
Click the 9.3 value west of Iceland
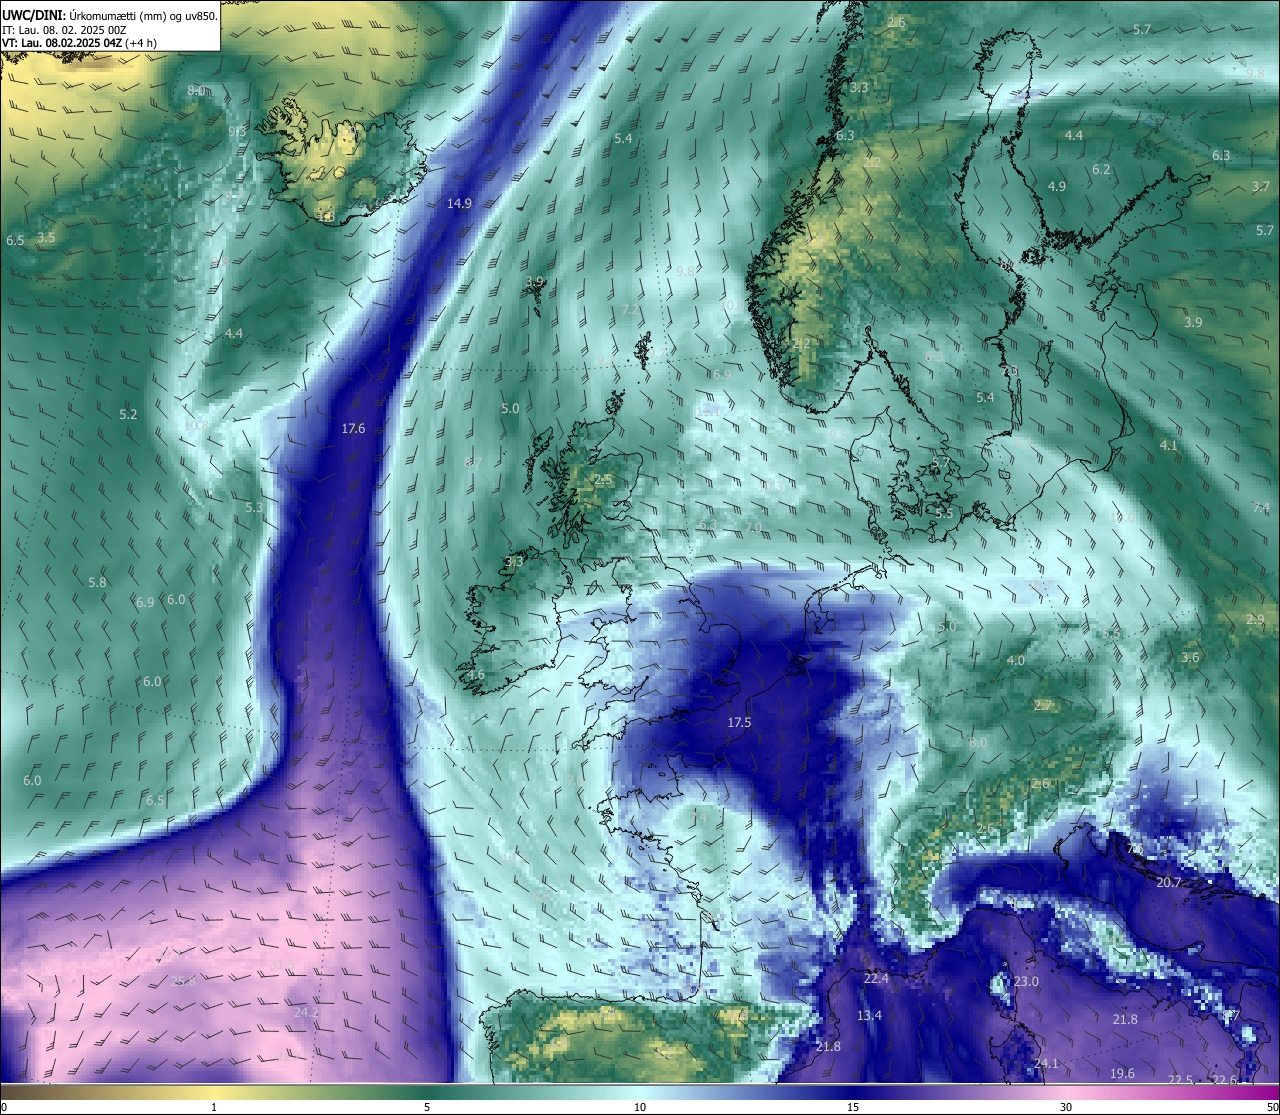pyautogui.click(x=237, y=131)
